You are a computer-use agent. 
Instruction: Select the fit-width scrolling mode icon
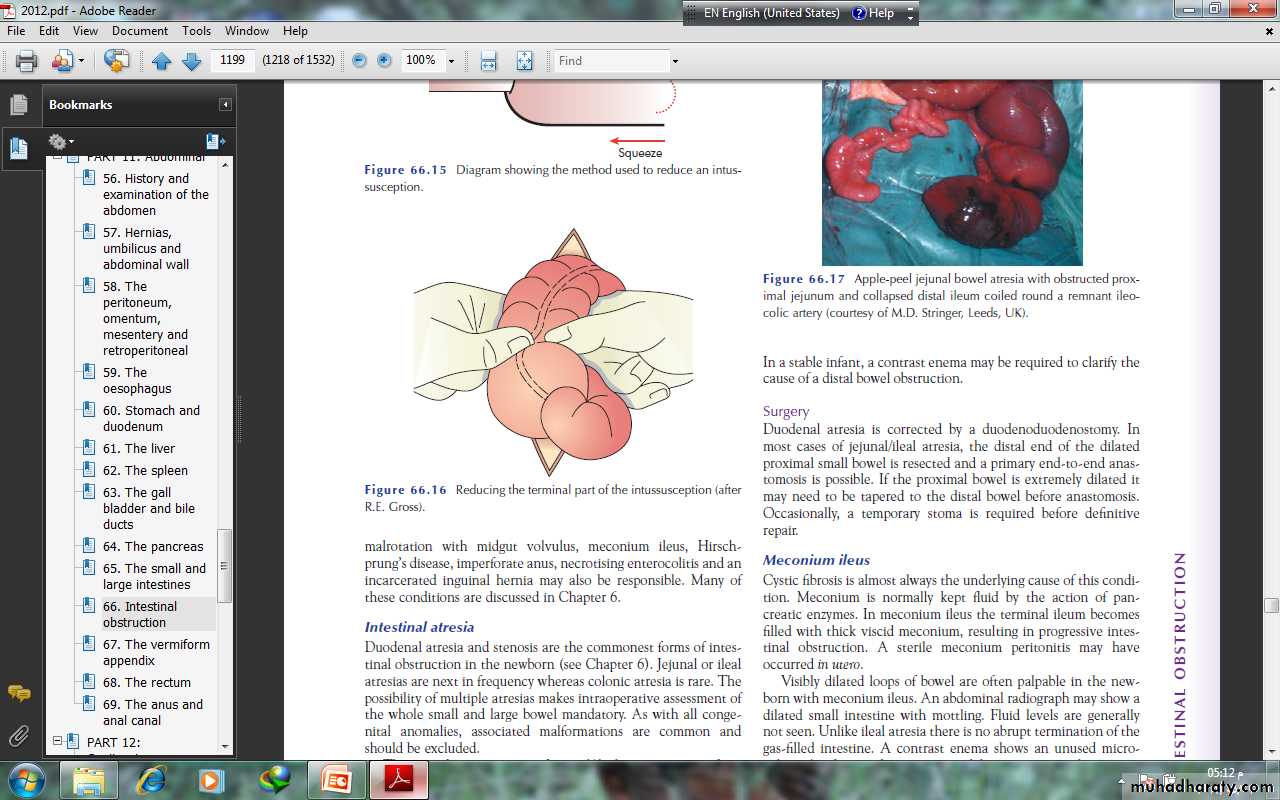(488, 61)
